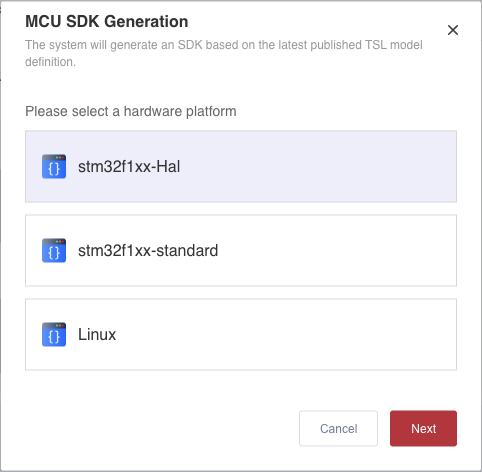The image size is (482, 472).
Task: Close the MCU SDK Generation dialog
Action: click(453, 30)
